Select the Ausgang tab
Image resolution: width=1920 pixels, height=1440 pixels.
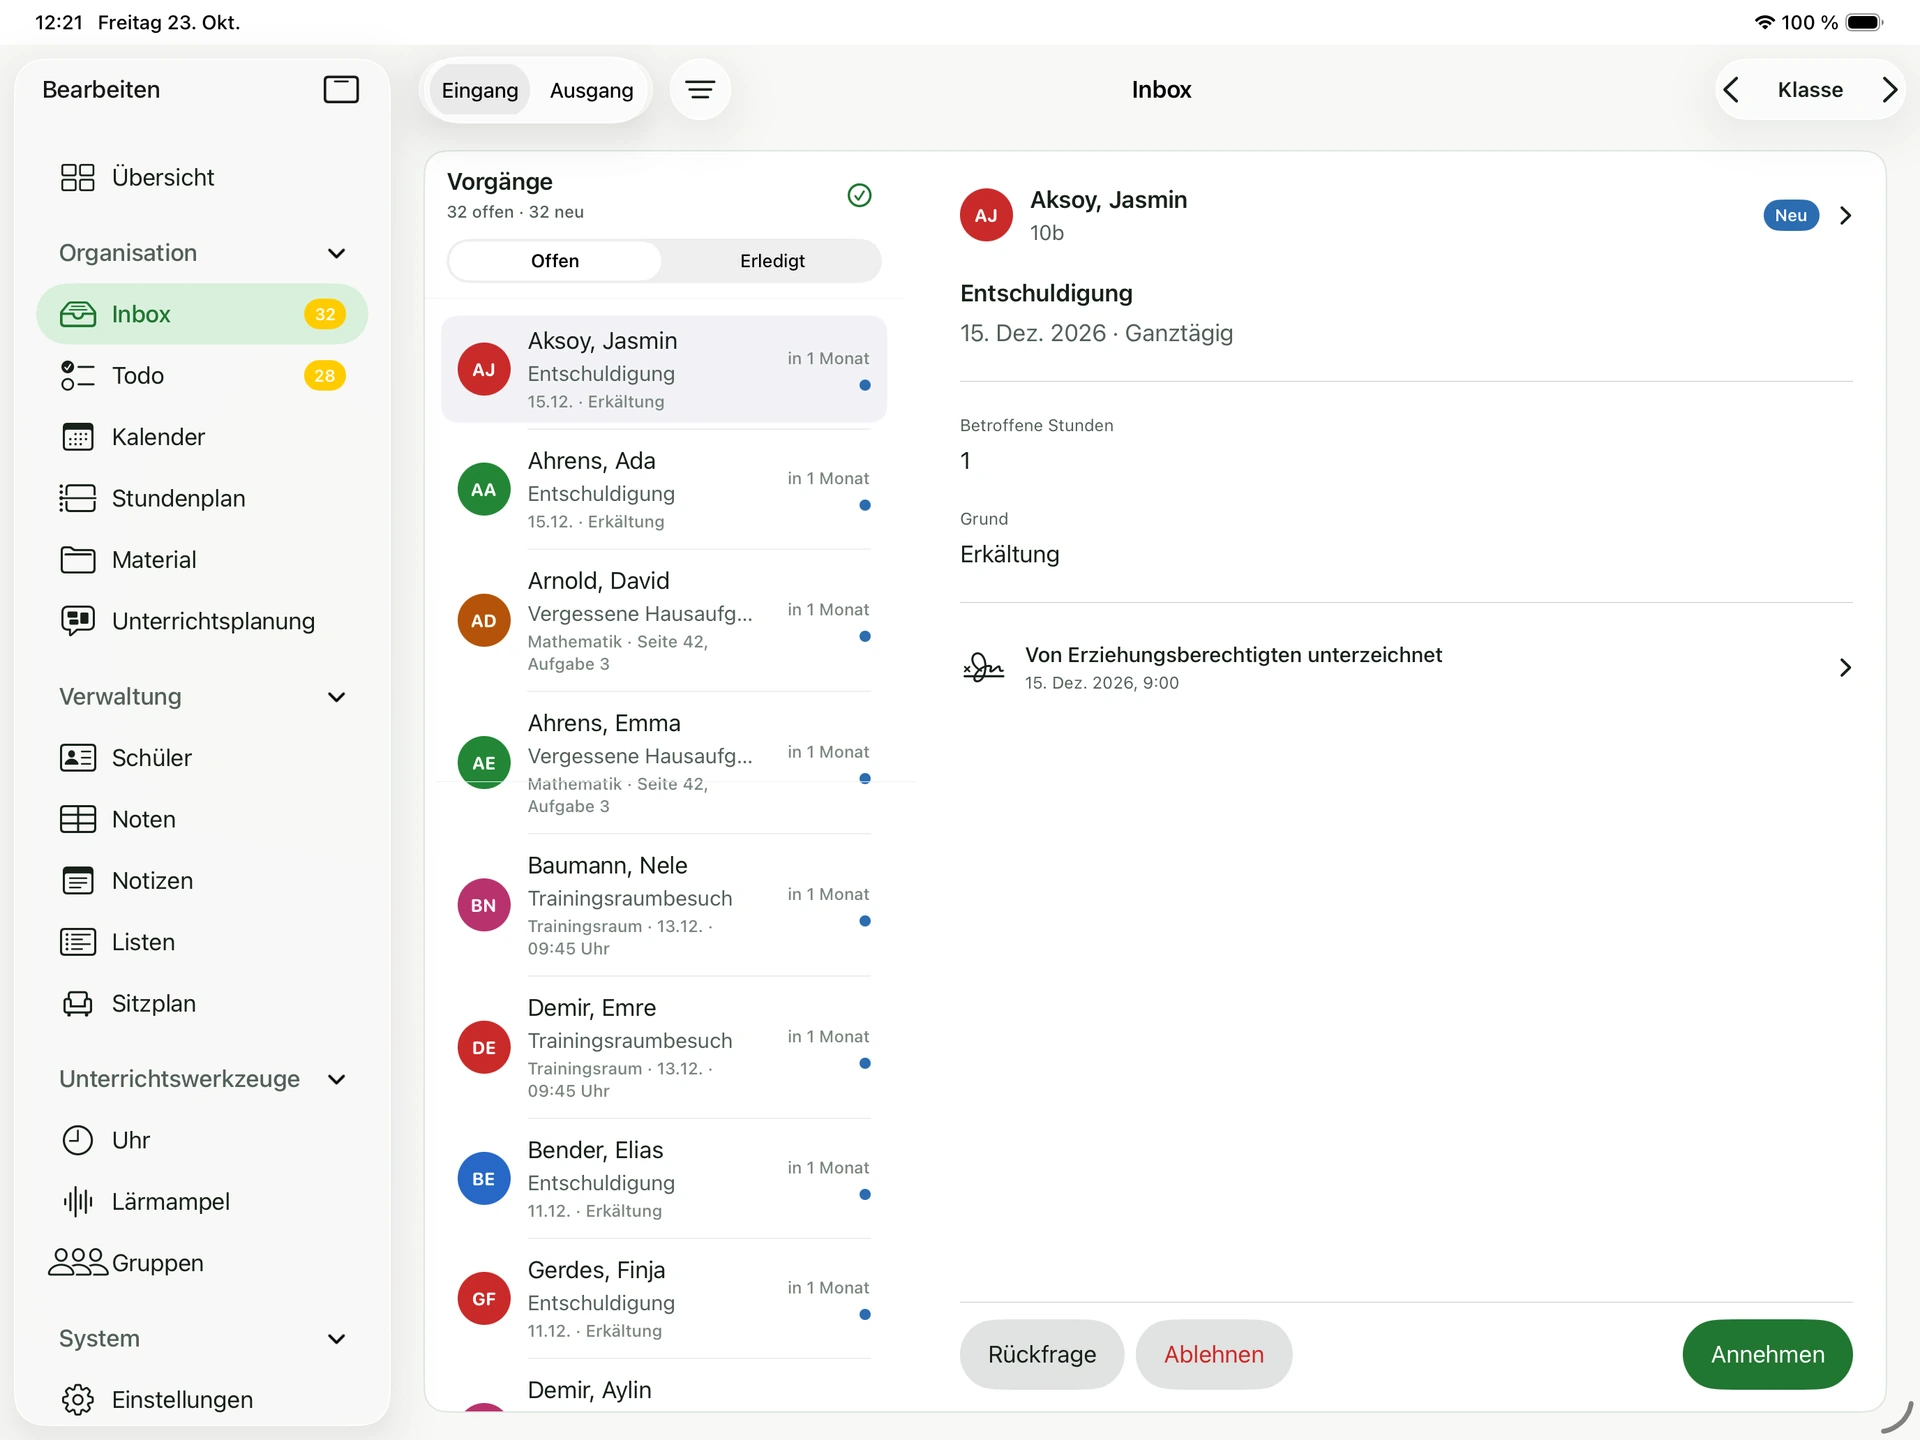[x=591, y=90]
